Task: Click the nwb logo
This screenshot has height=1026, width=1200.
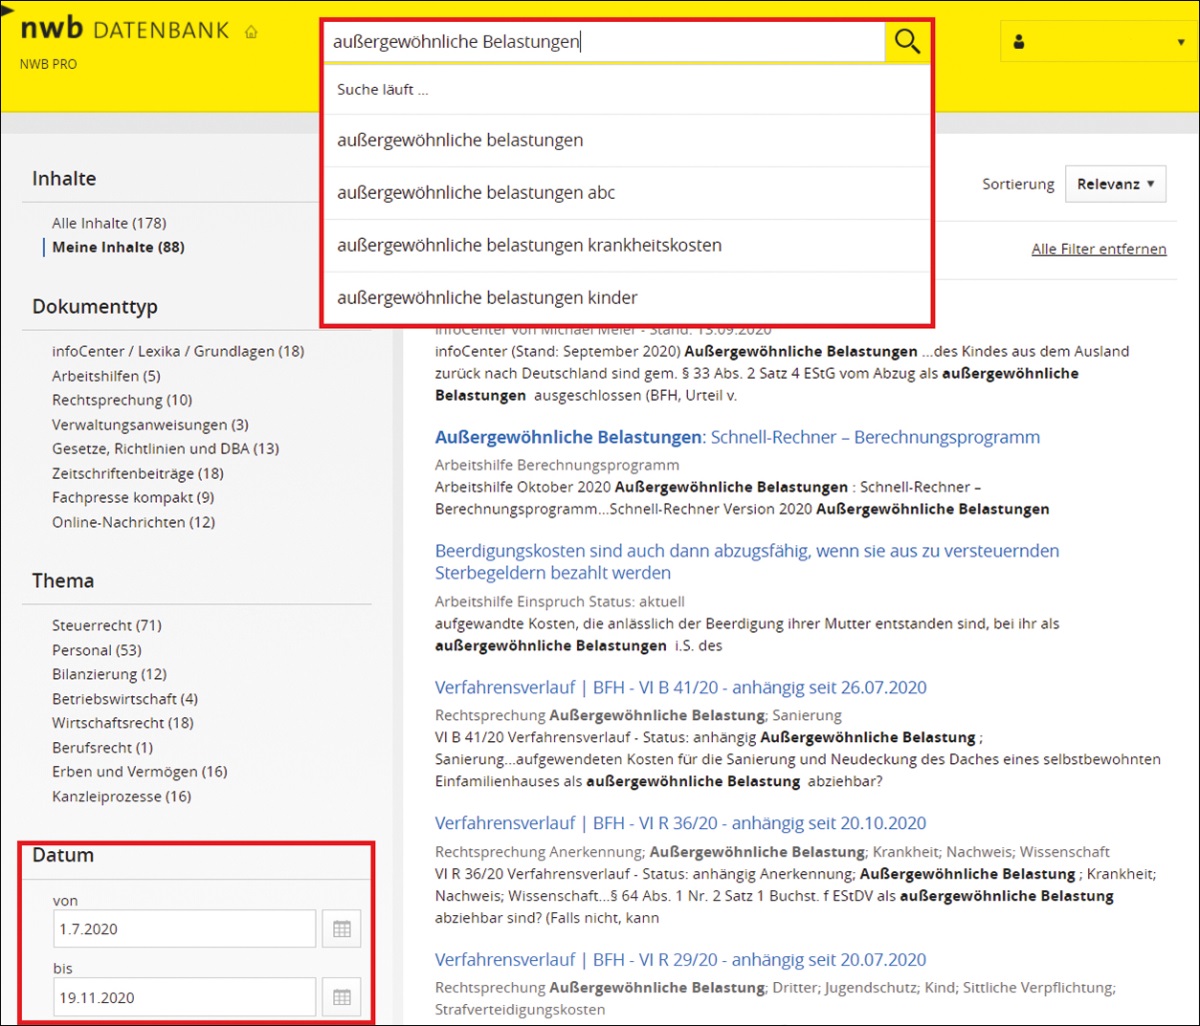Action: click(x=51, y=30)
